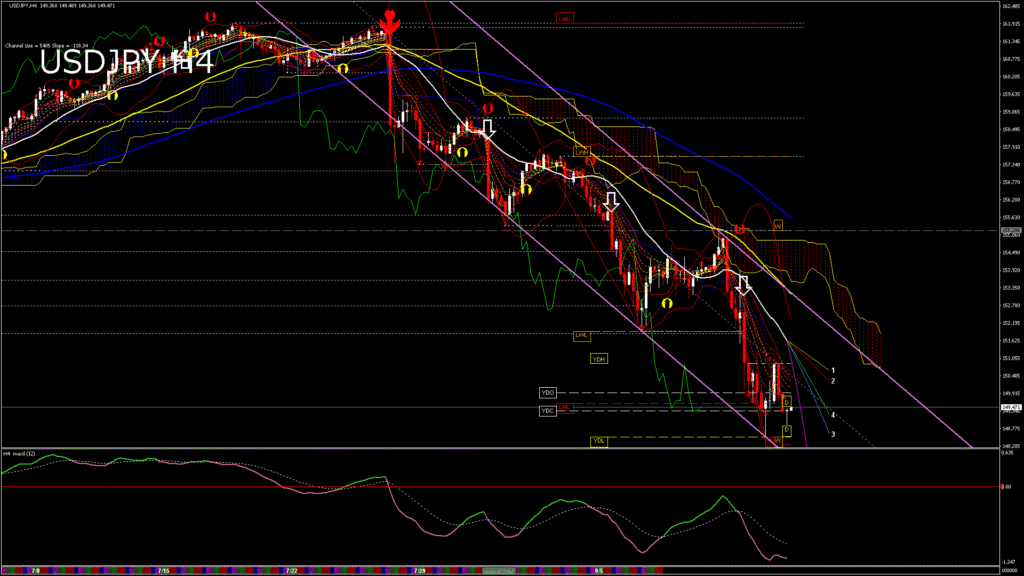Select the YDC price level label
The height and width of the screenshot is (576, 1024).
tap(547, 410)
